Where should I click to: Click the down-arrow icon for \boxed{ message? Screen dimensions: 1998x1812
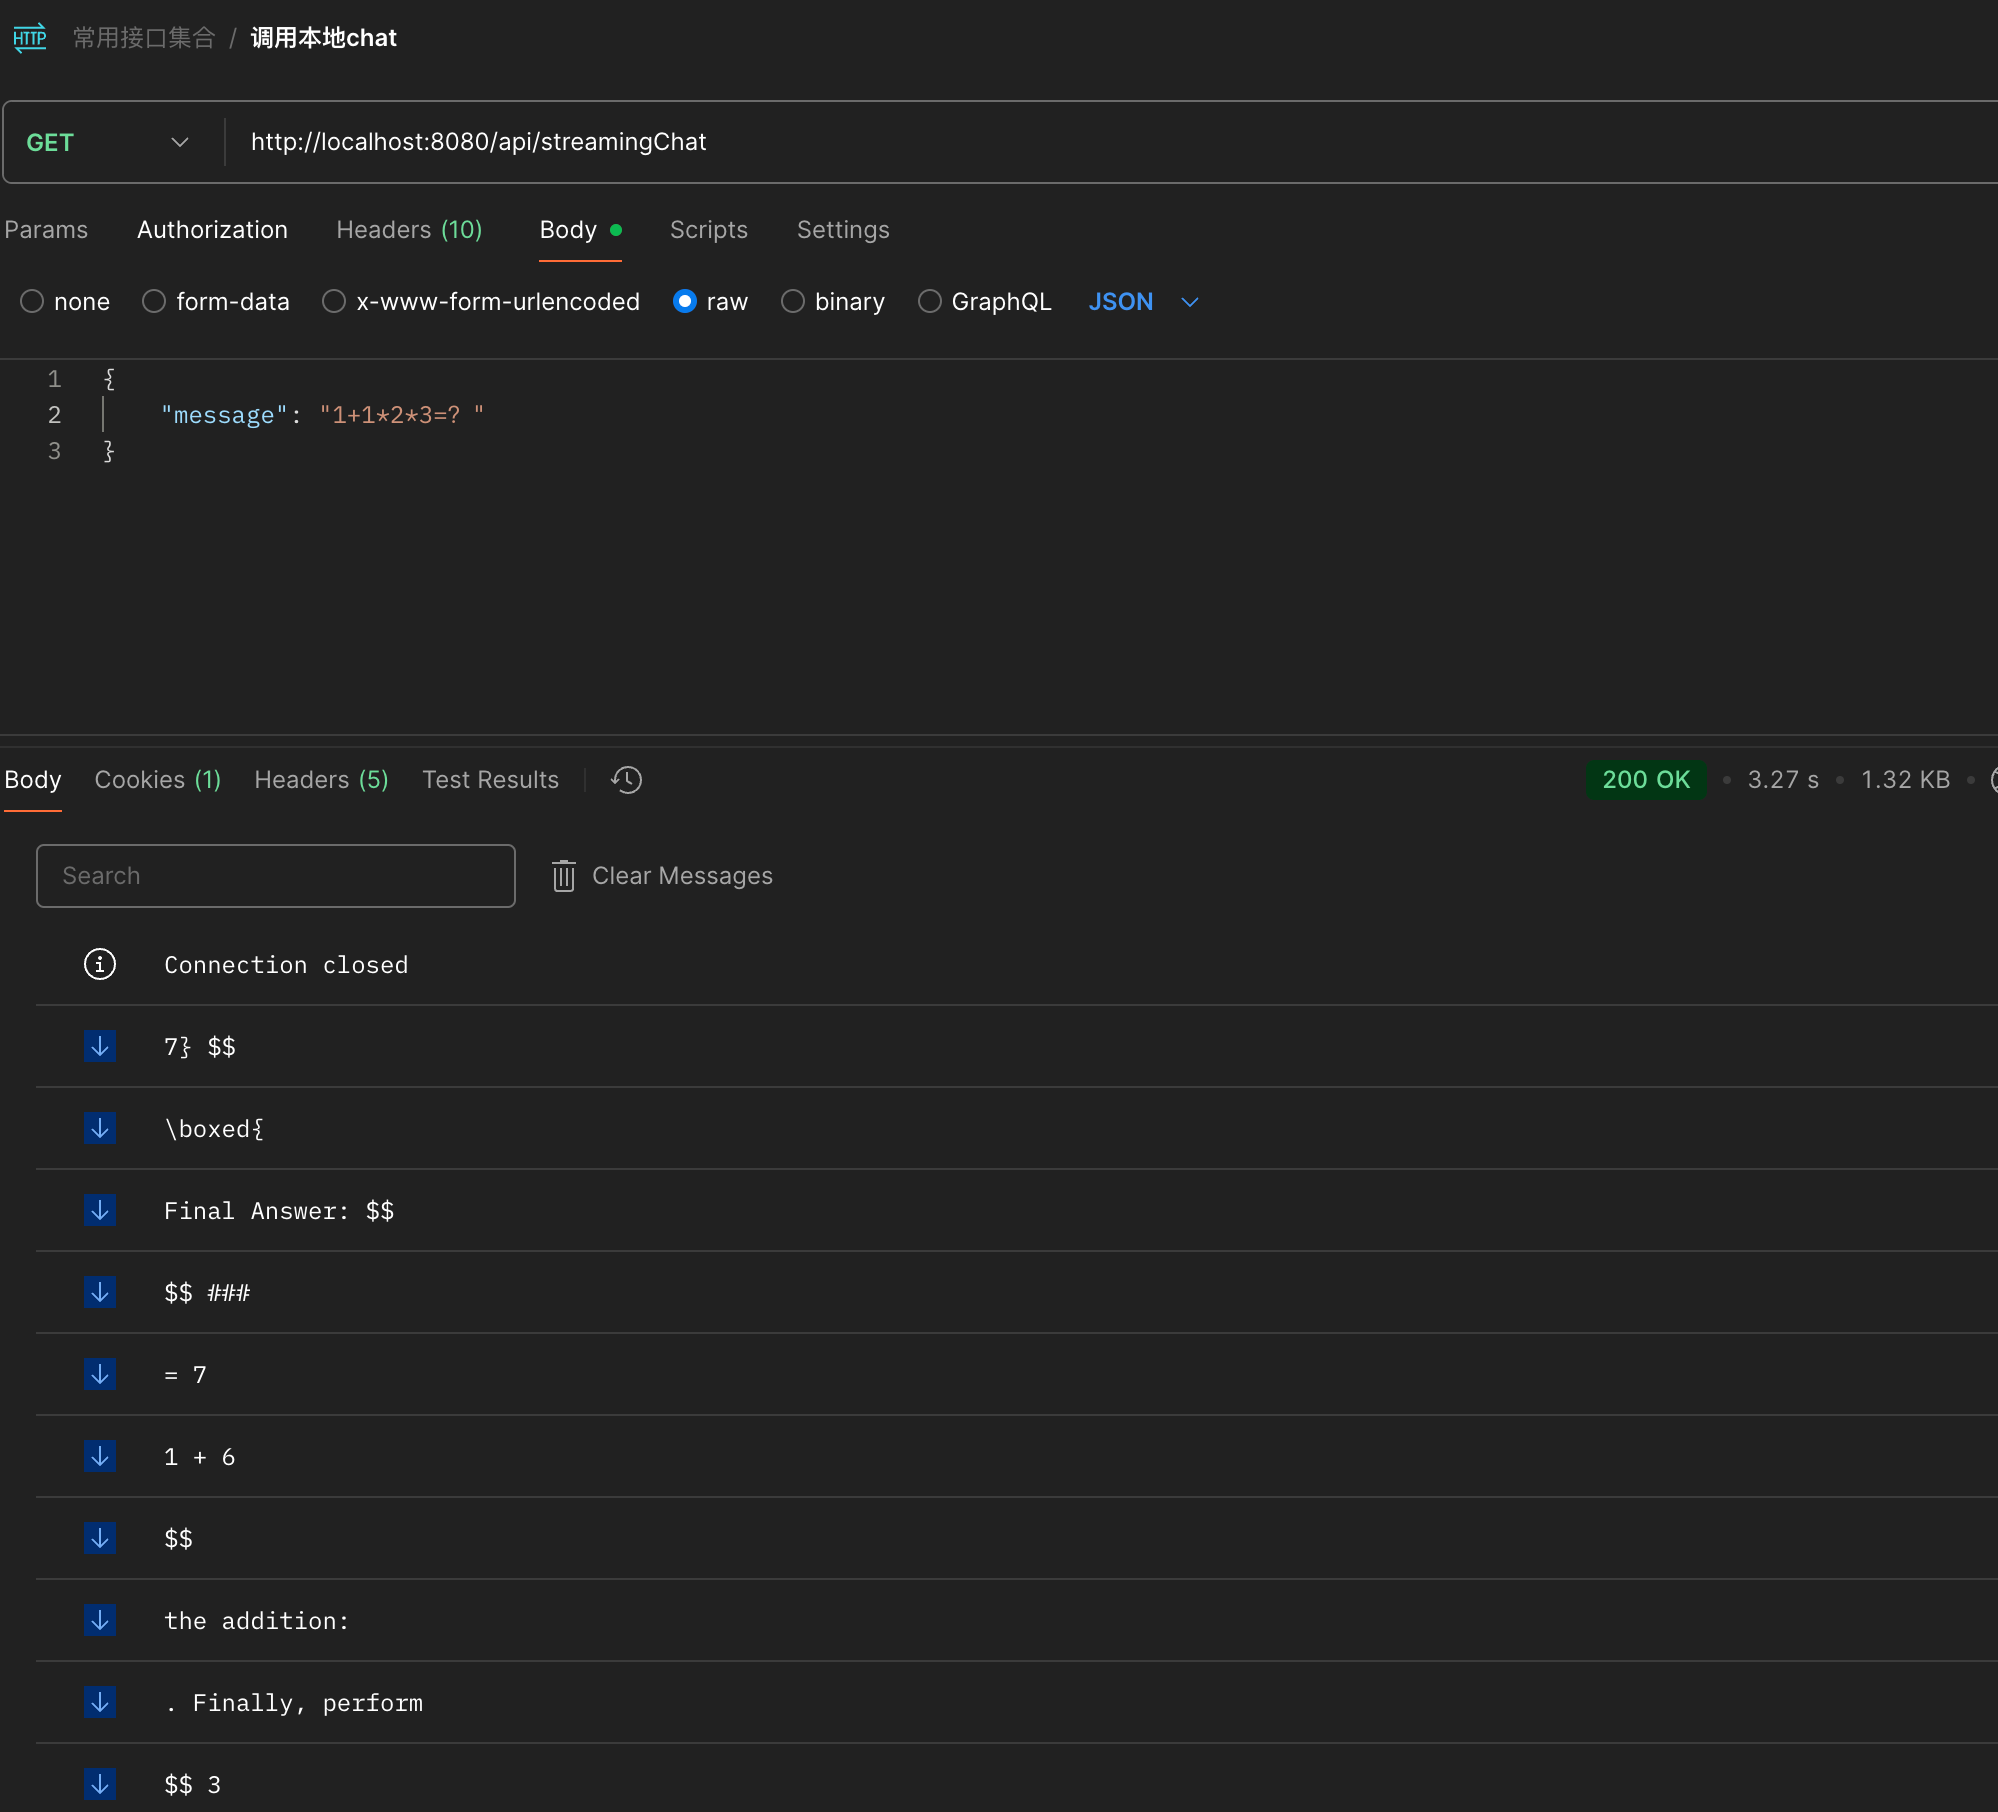point(100,1129)
